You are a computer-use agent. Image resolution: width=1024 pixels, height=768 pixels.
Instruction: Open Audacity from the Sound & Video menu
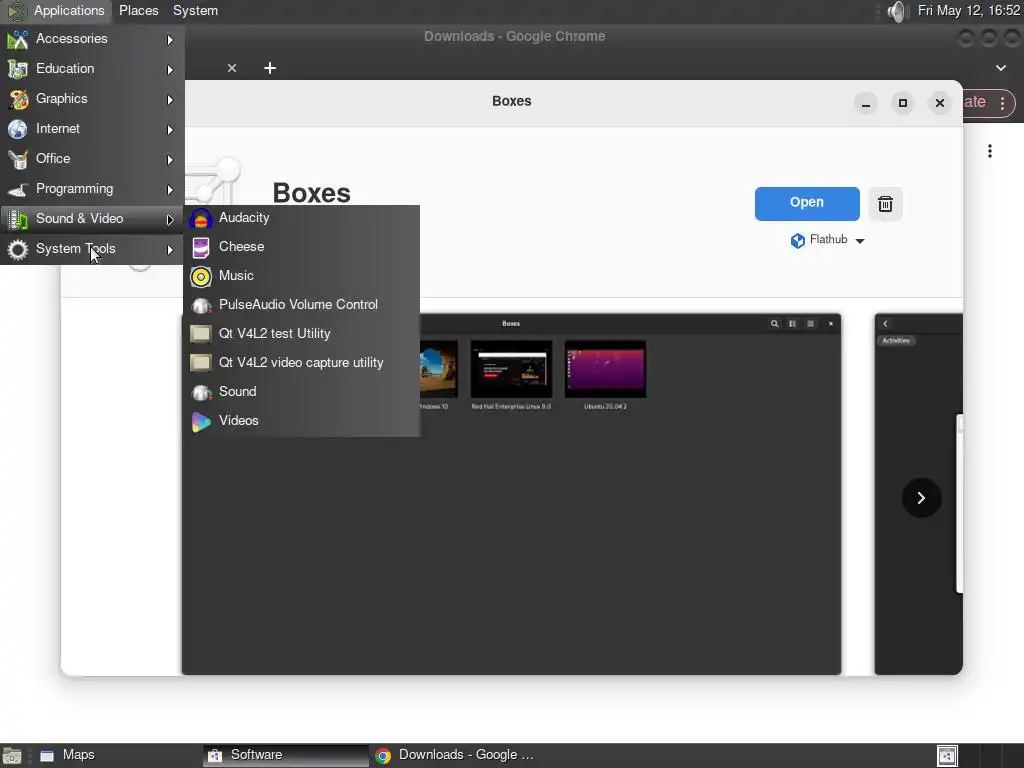pos(302,218)
